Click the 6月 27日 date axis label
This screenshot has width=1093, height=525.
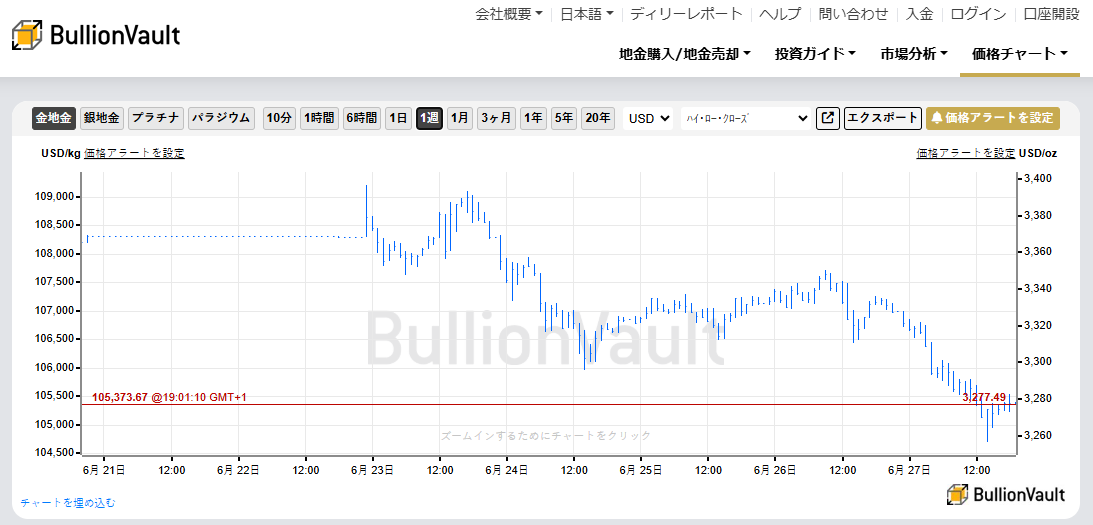pyautogui.click(x=909, y=471)
